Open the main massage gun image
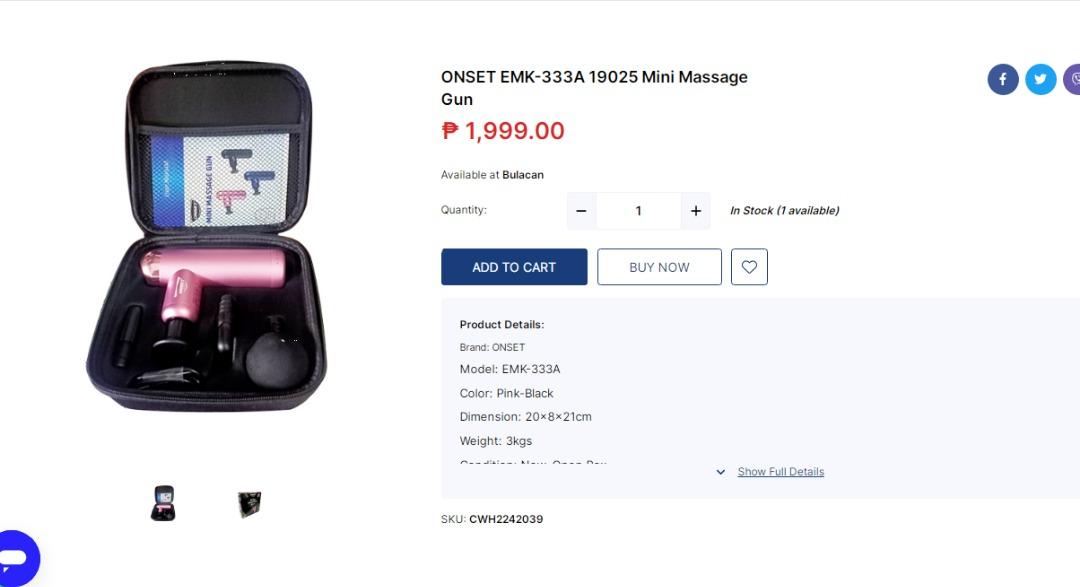Image resolution: width=1080 pixels, height=587 pixels. 207,236
